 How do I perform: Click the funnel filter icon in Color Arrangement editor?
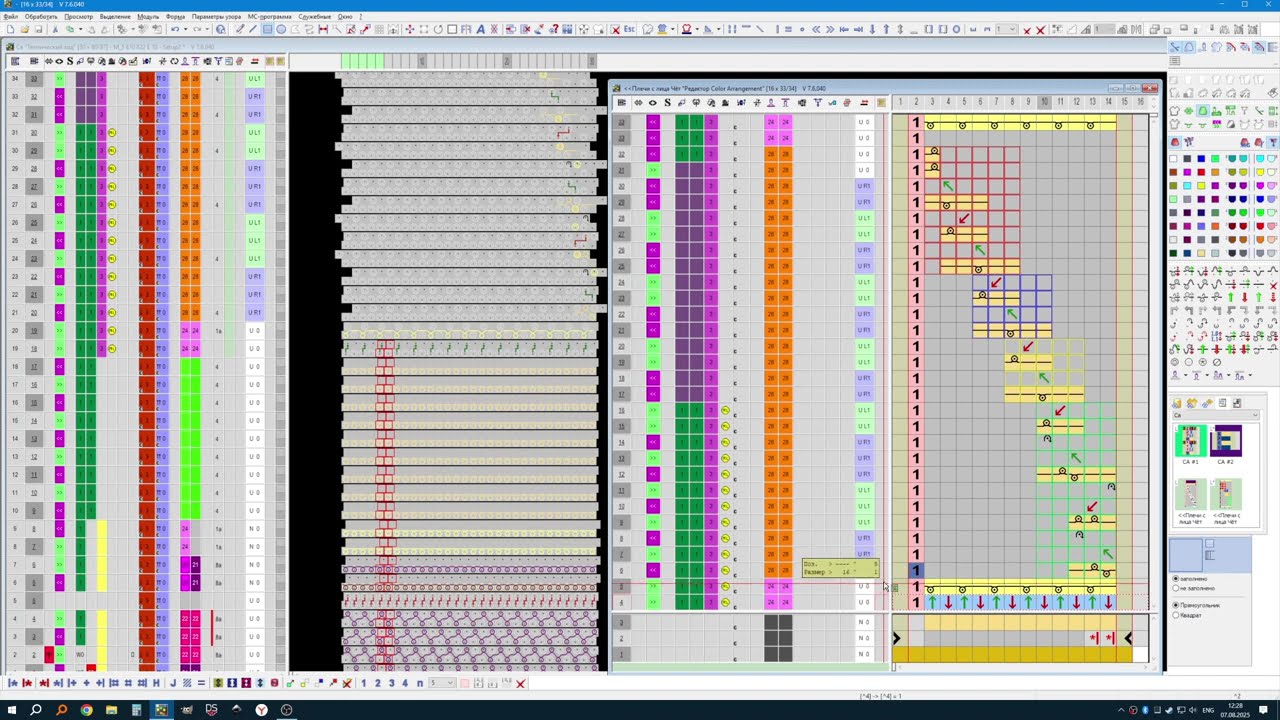[x=817, y=102]
